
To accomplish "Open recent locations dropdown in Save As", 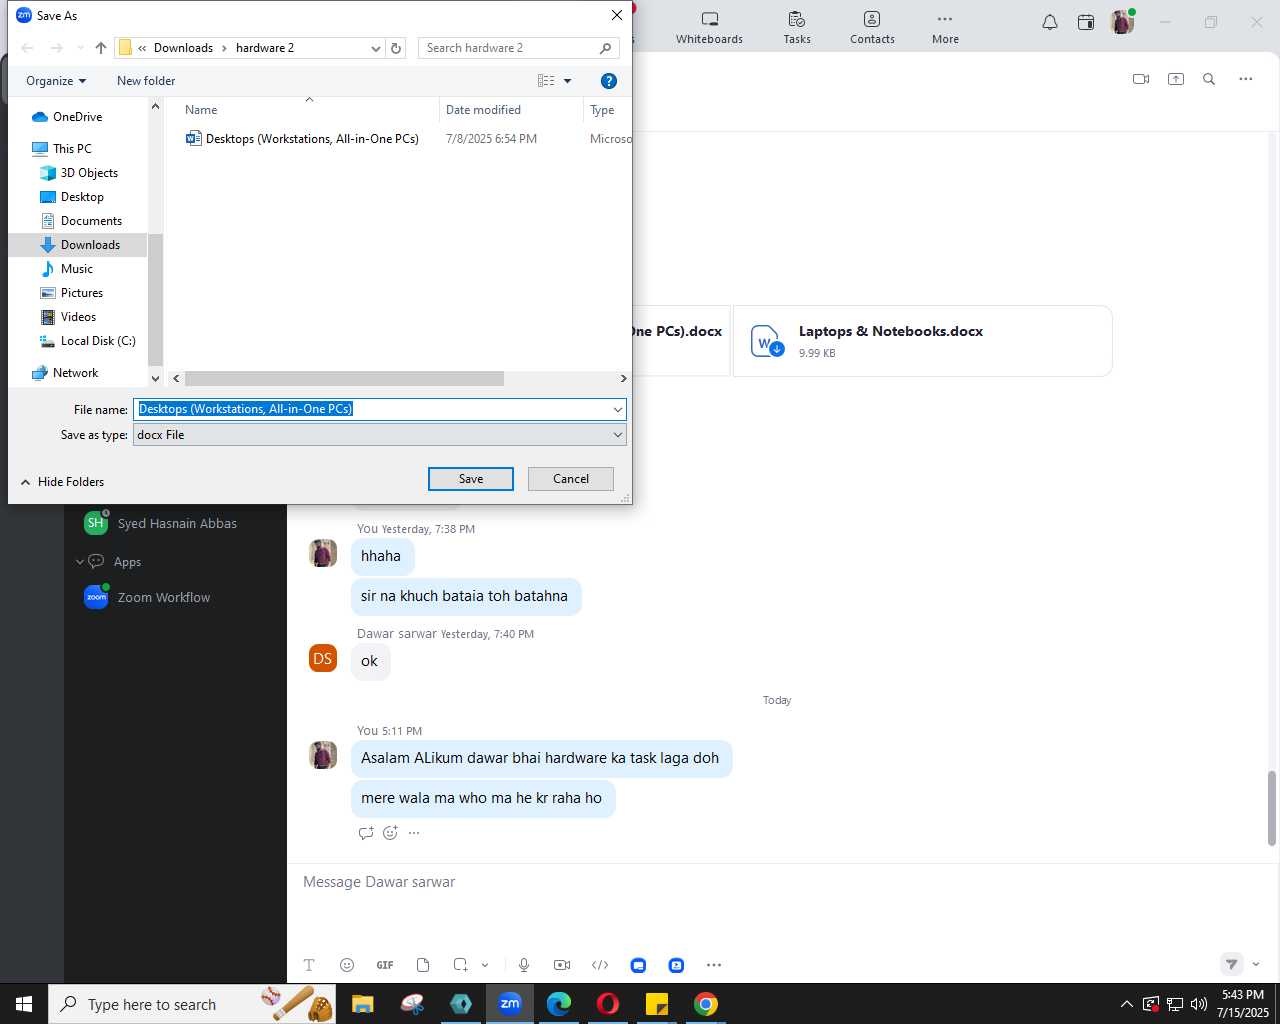I will click(80, 48).
